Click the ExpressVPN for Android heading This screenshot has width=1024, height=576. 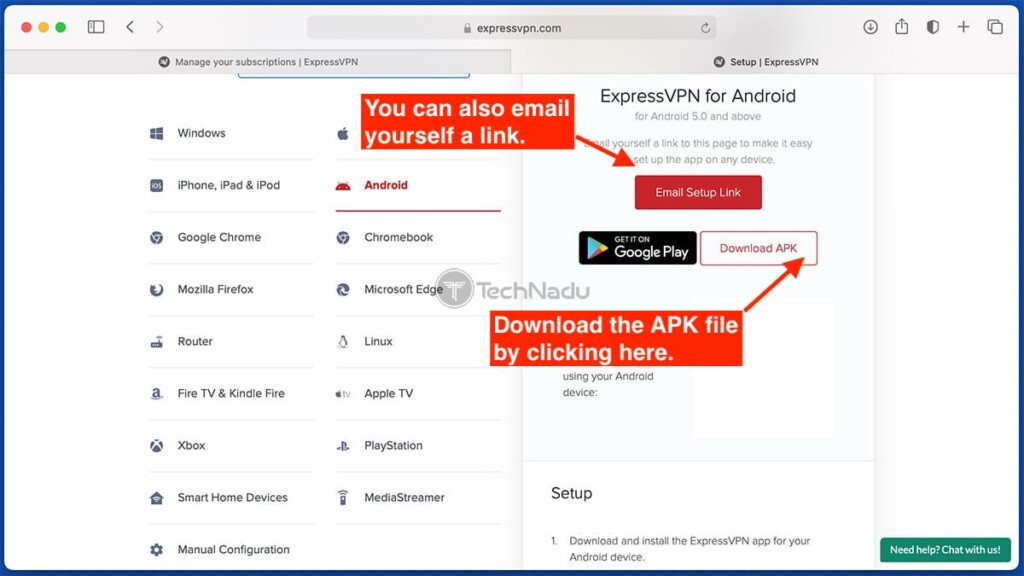click(x=697, y=97)
